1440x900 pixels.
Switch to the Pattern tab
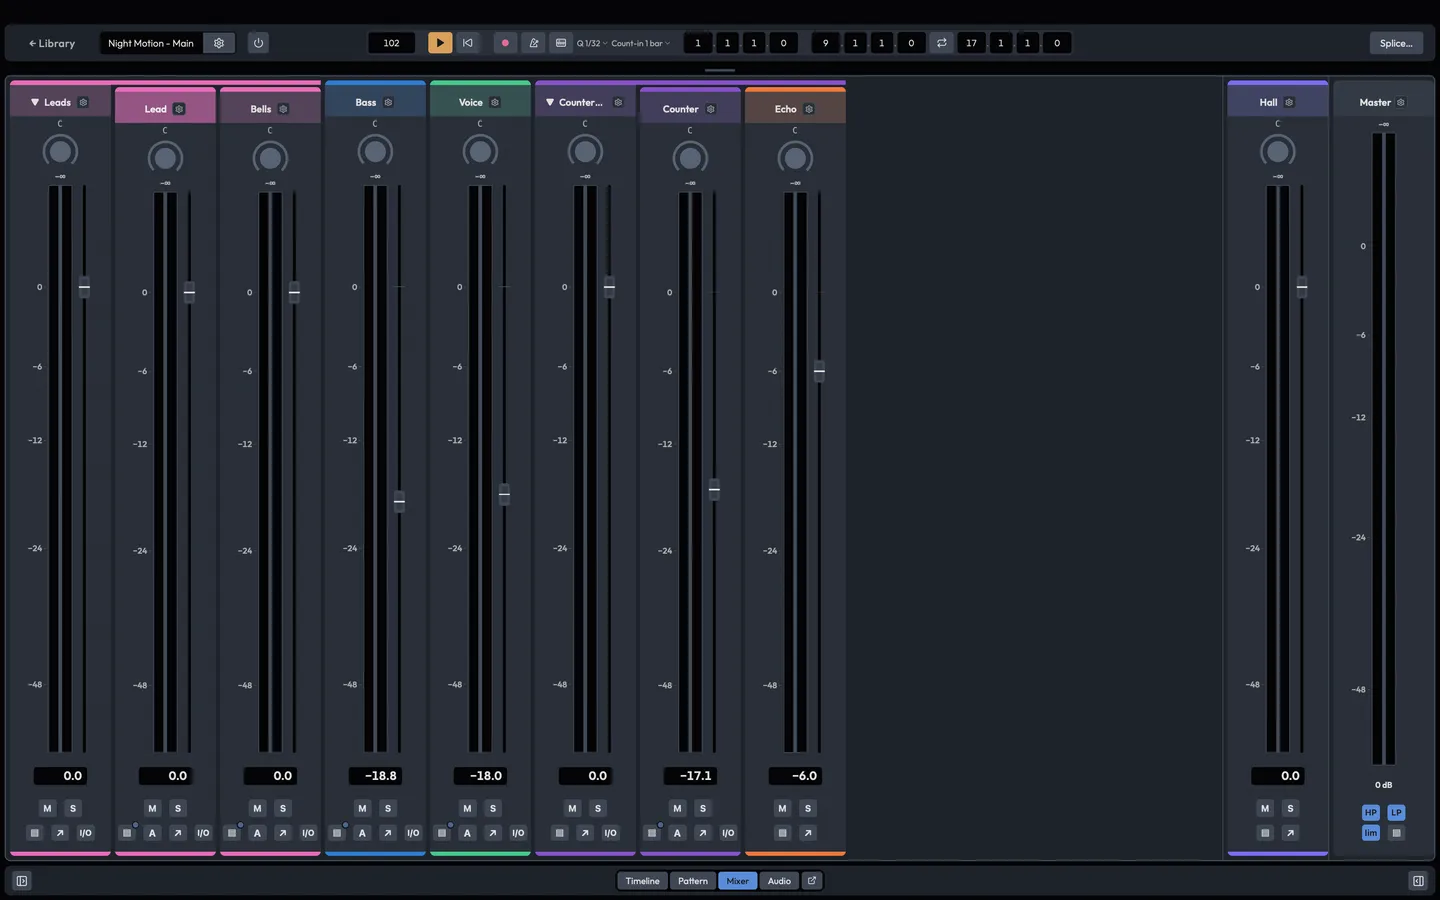point(693,881)
